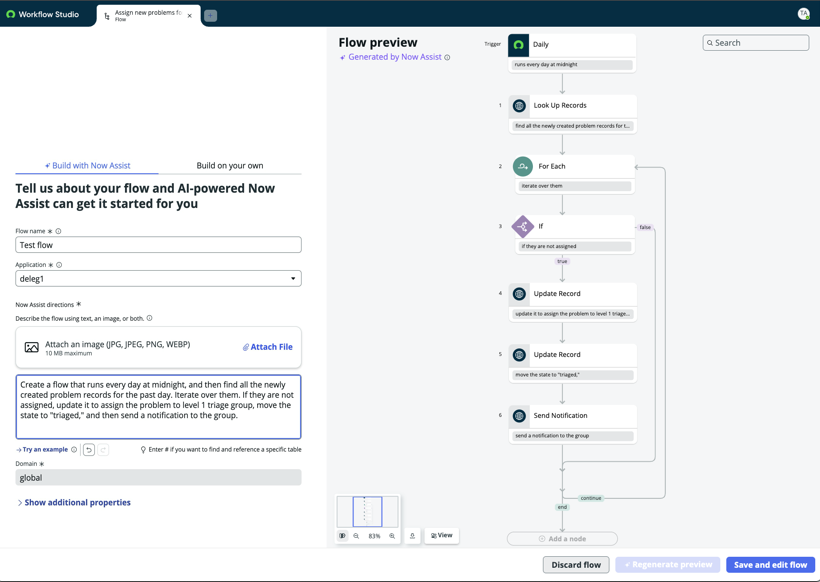Click the 83% zoom level value

374,536
